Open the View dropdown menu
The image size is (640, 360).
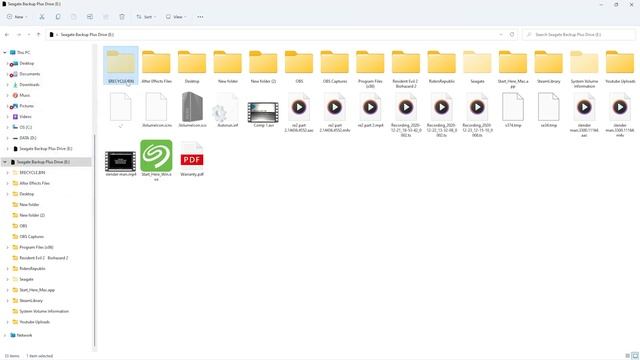176,17
